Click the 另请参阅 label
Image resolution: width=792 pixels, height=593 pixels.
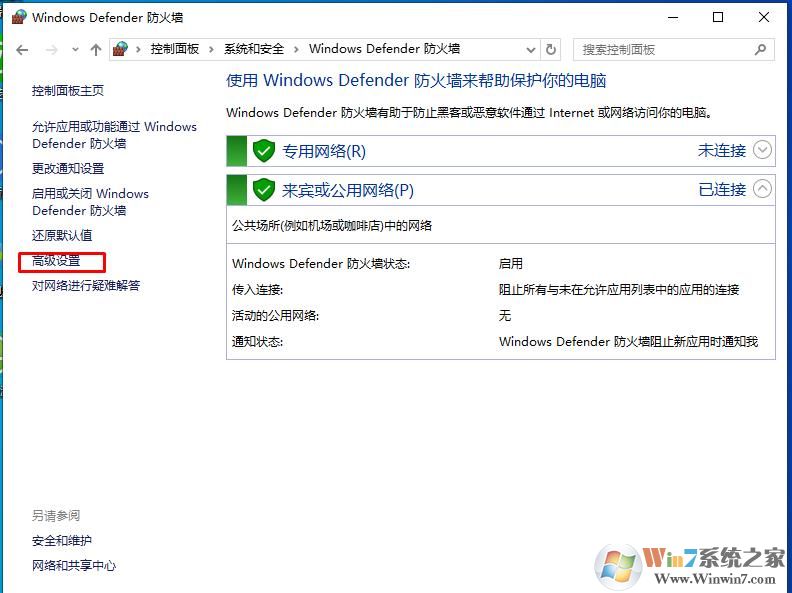(x=56, y=516)
